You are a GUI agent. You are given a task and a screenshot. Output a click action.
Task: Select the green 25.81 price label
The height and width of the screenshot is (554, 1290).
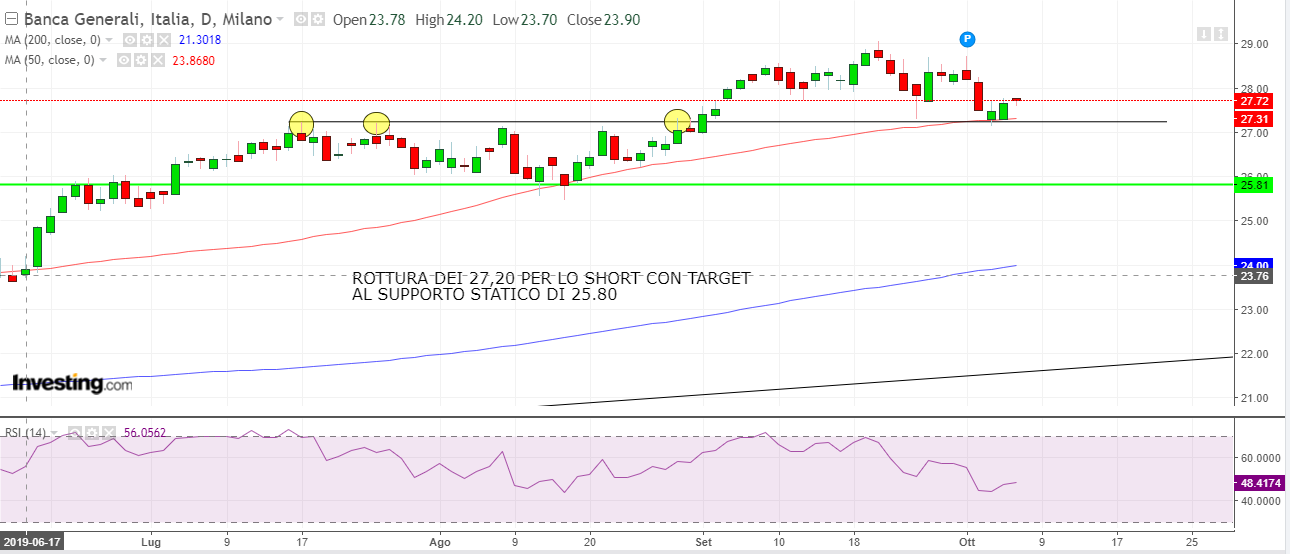(x=1254, y=185)
